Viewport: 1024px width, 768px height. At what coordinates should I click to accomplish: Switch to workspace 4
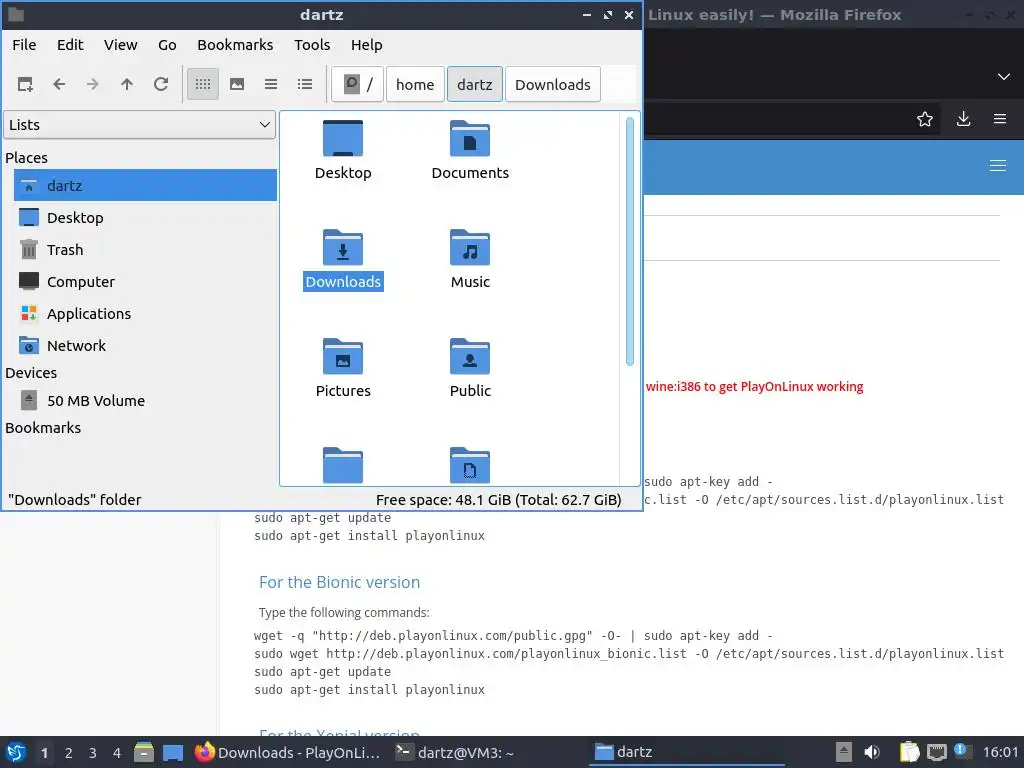pyautogui.click(x=117, y=753)
